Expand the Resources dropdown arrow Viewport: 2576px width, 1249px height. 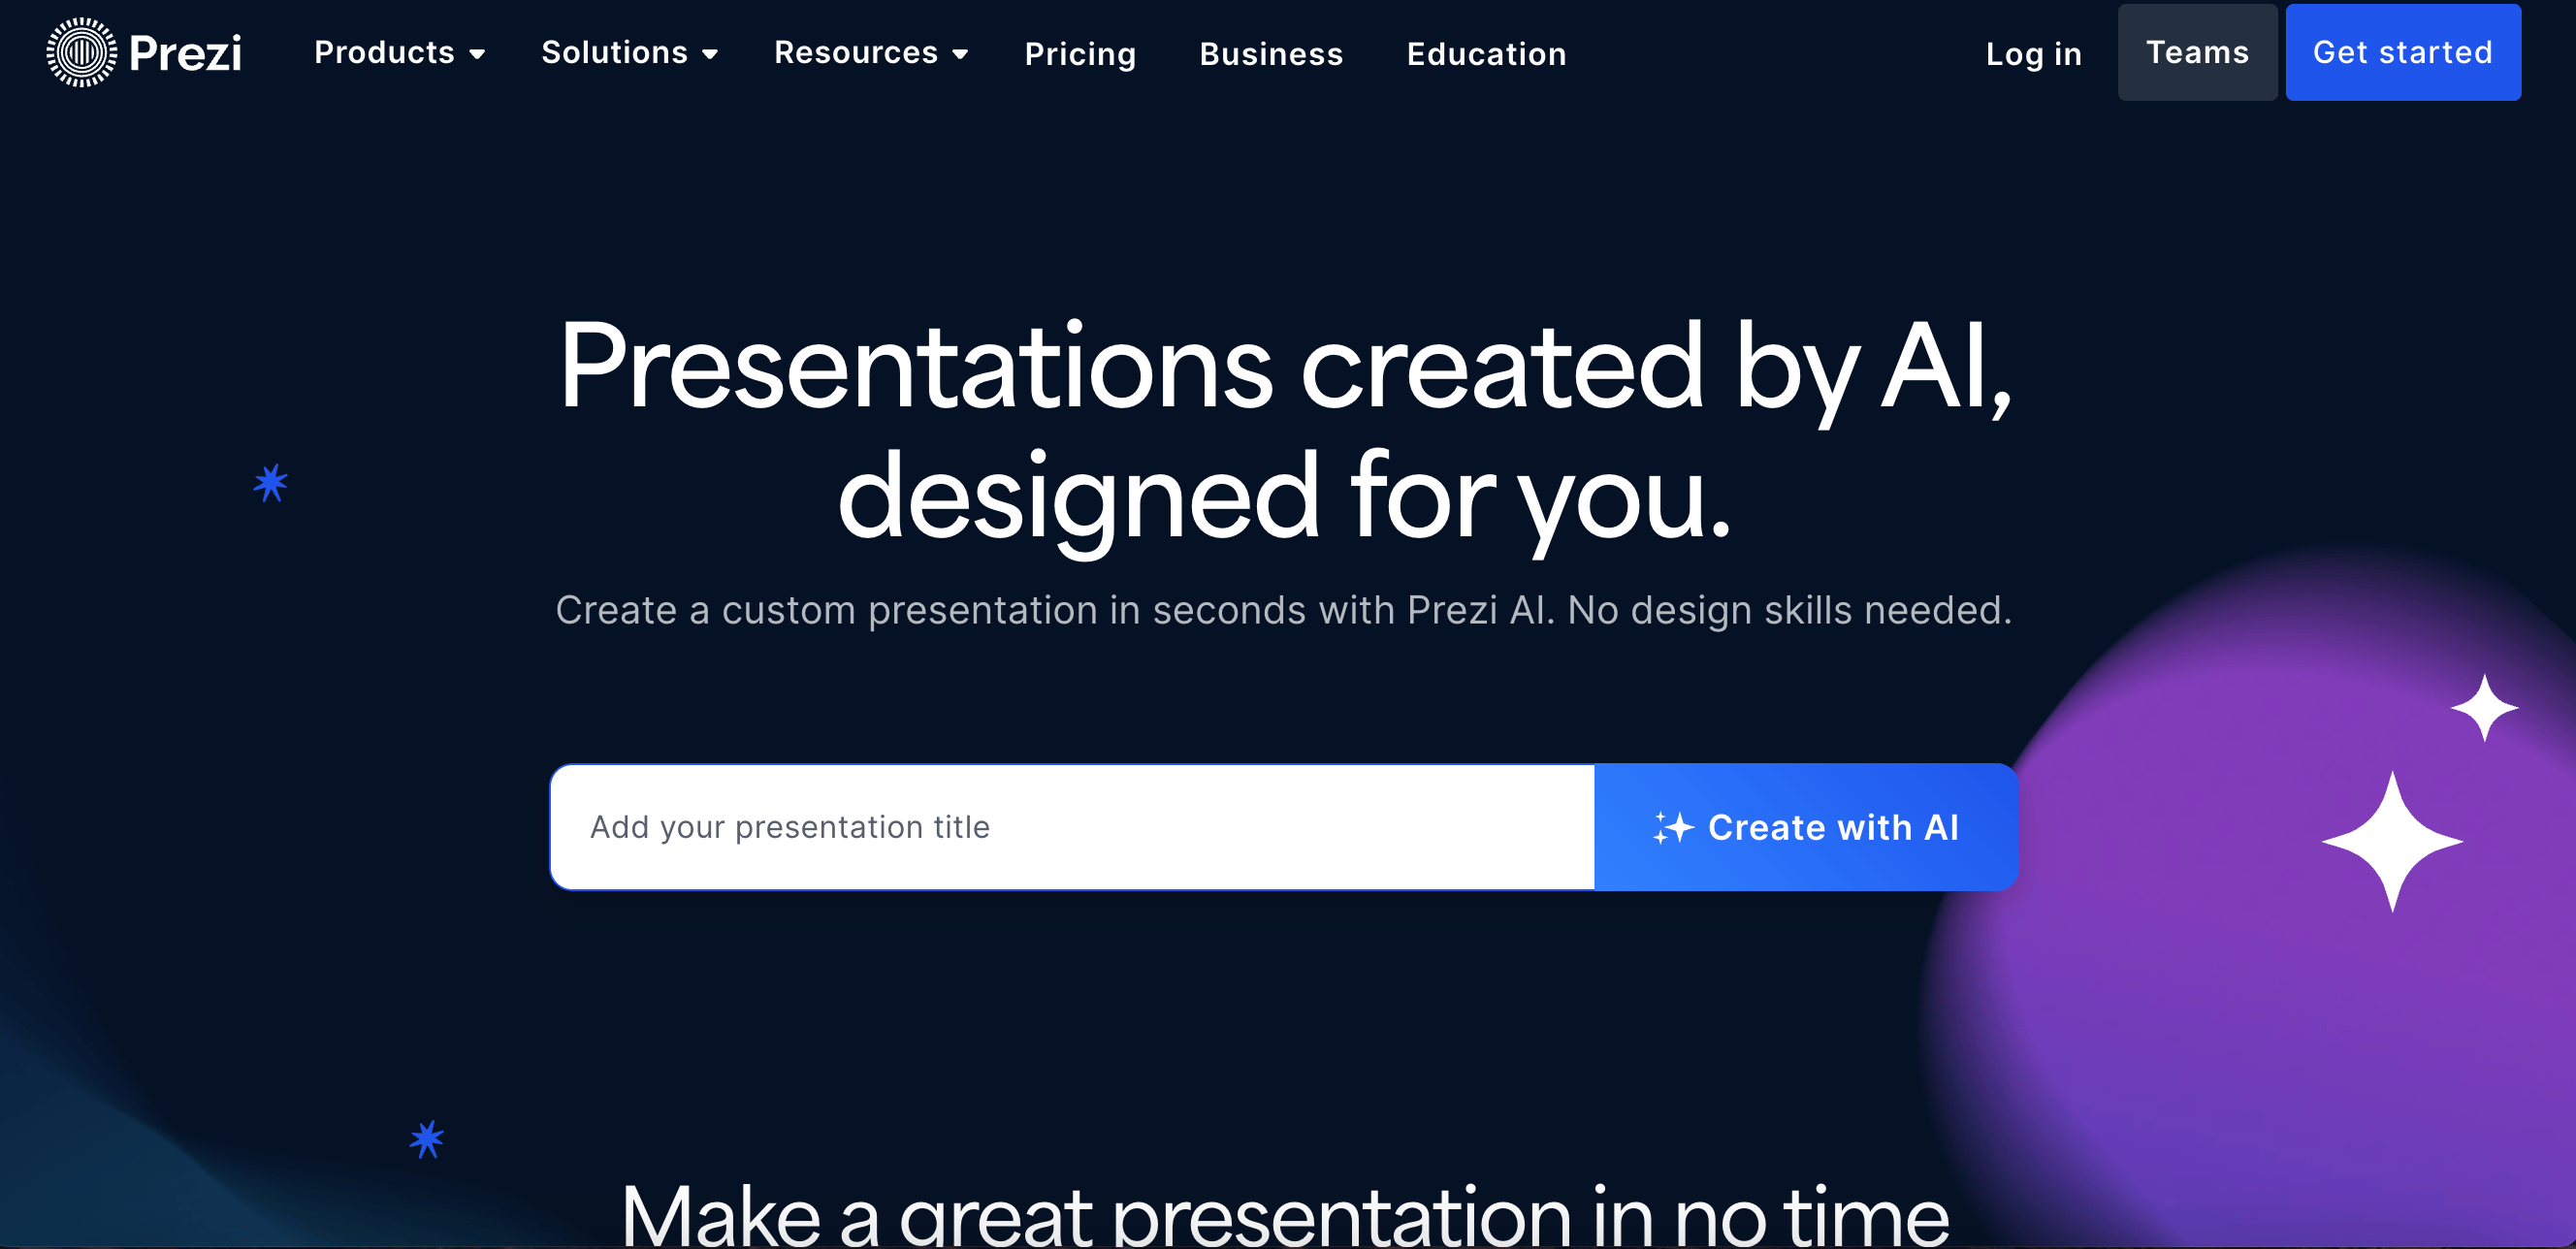960,54
